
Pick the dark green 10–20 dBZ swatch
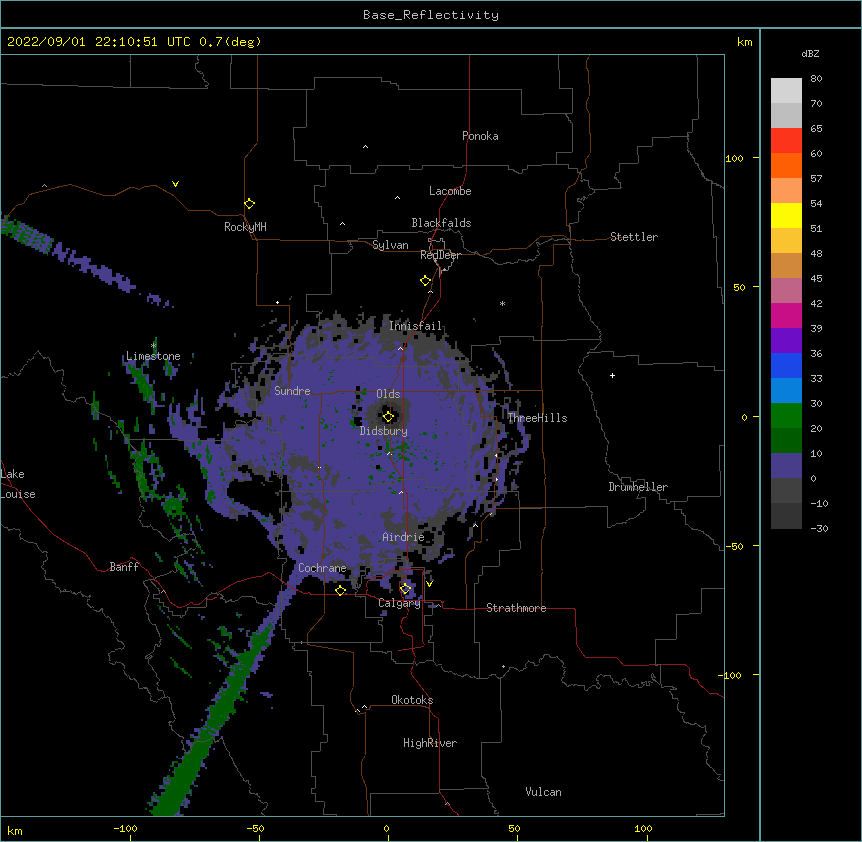(x=786, y=441)
